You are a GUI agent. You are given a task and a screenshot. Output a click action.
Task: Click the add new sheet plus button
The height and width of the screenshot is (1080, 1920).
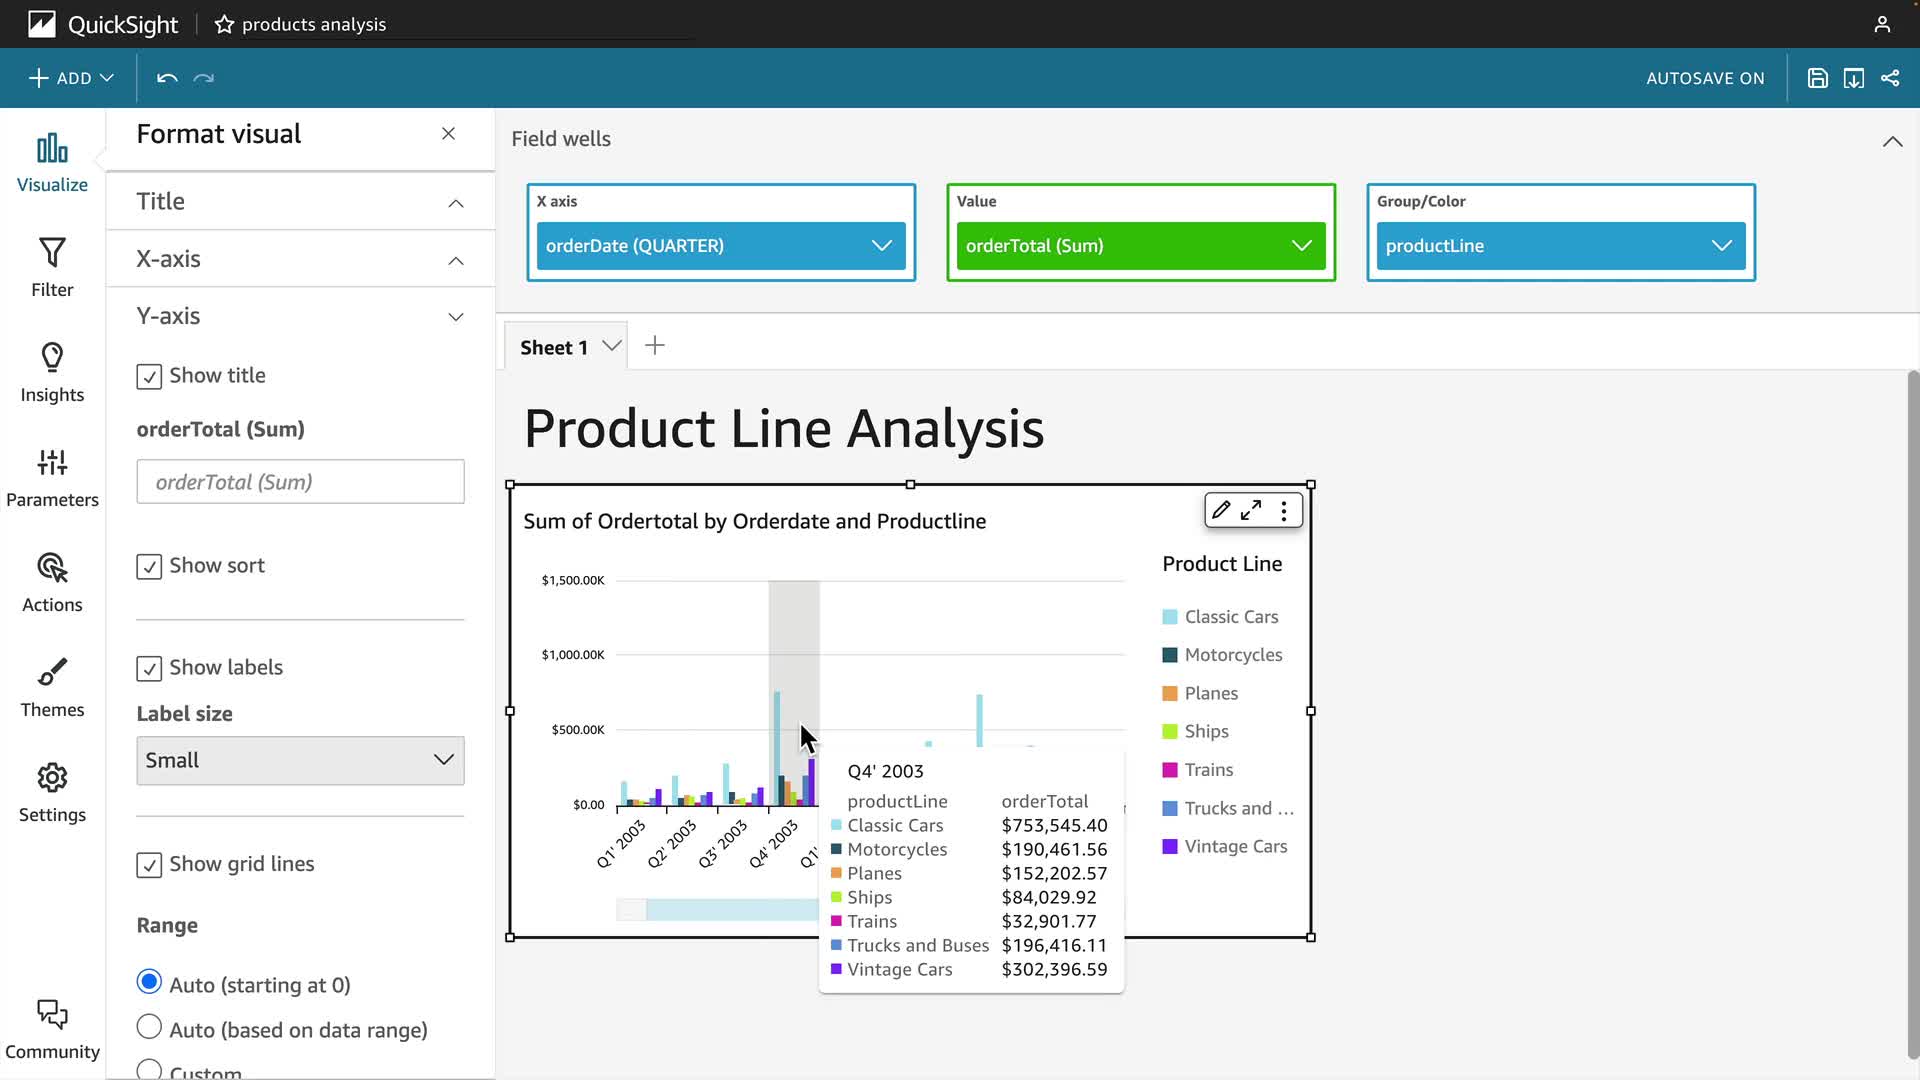click(655, 346)
